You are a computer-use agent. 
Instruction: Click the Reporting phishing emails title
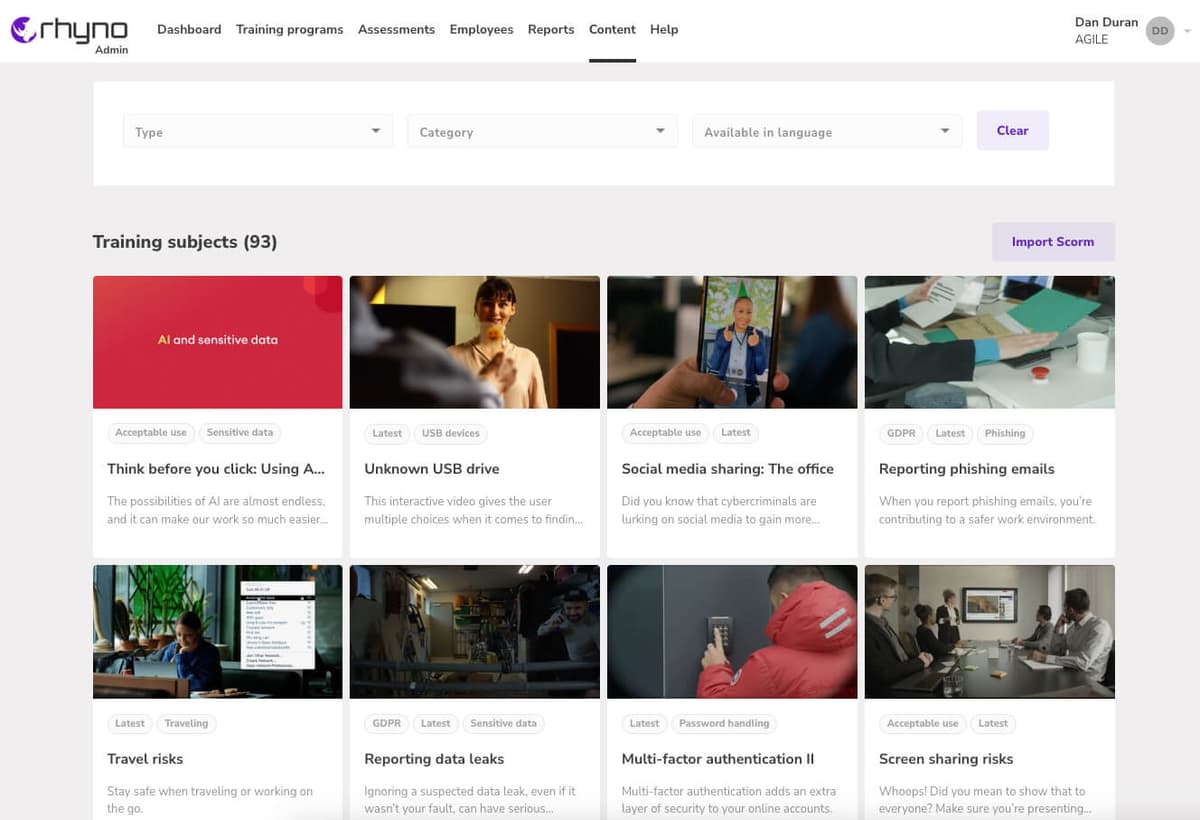click(966, 469)
